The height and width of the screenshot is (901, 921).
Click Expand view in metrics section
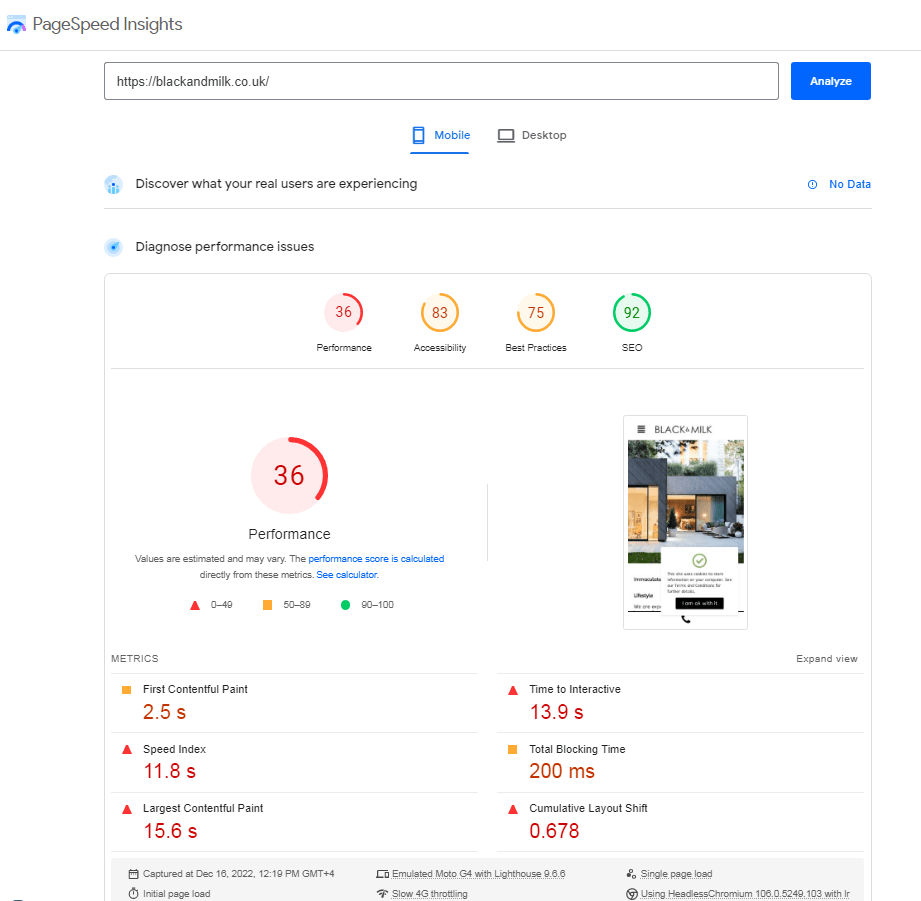[x=826, y=659]
